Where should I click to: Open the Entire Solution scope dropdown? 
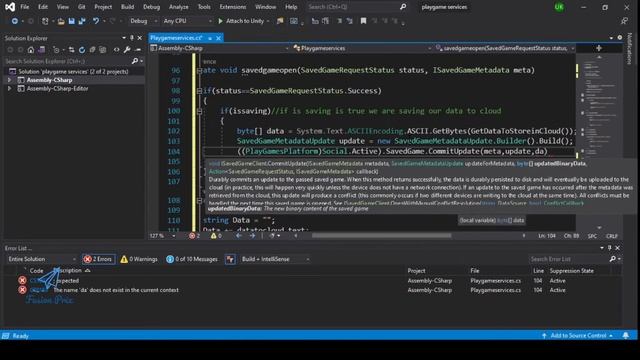[x=41, y=259]
